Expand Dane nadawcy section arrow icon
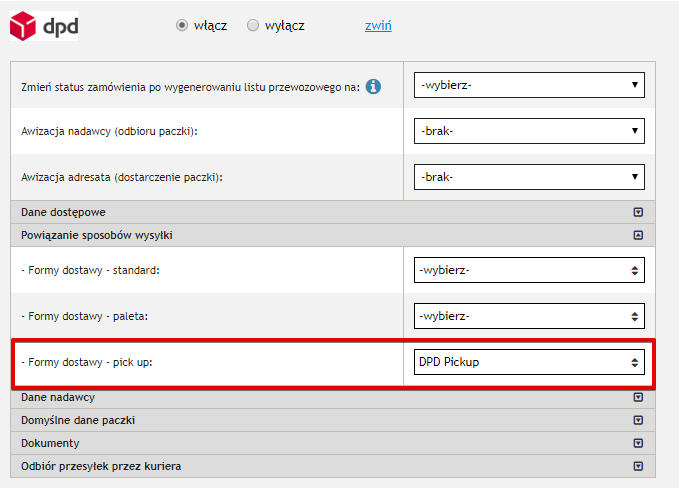This screenshot has width=679, height=489. pos(637,397)
